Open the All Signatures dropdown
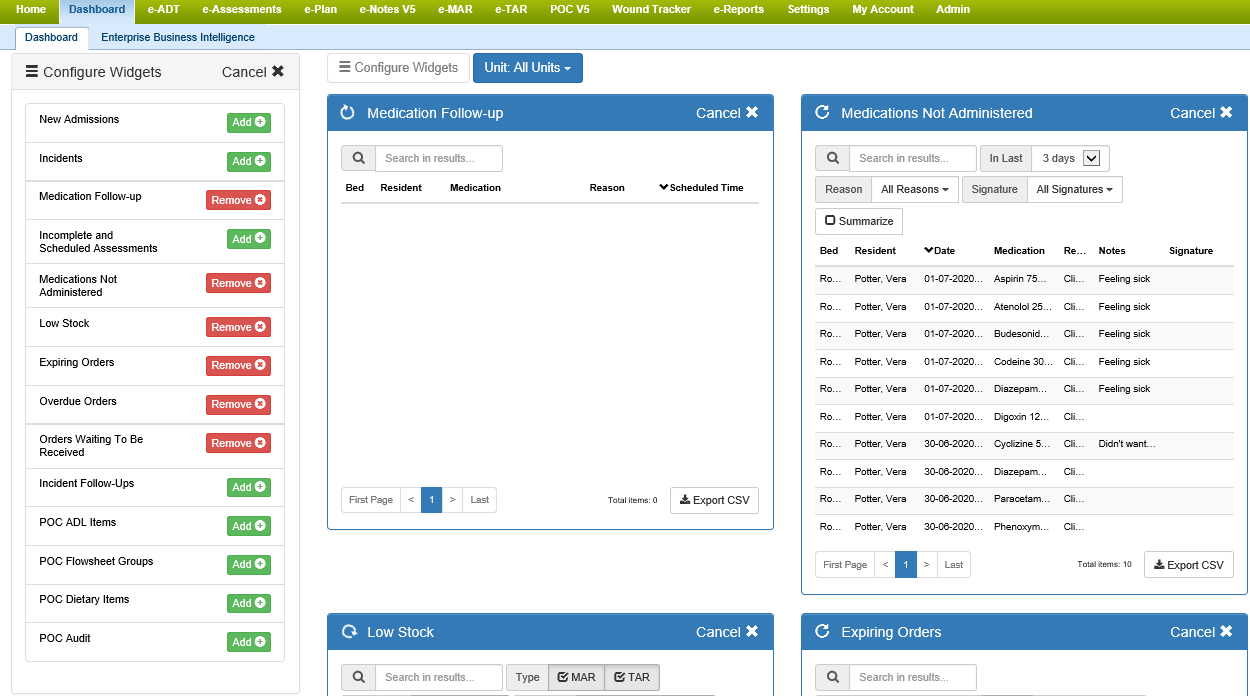This screenshot has height=696, width=1250. 1074,189
